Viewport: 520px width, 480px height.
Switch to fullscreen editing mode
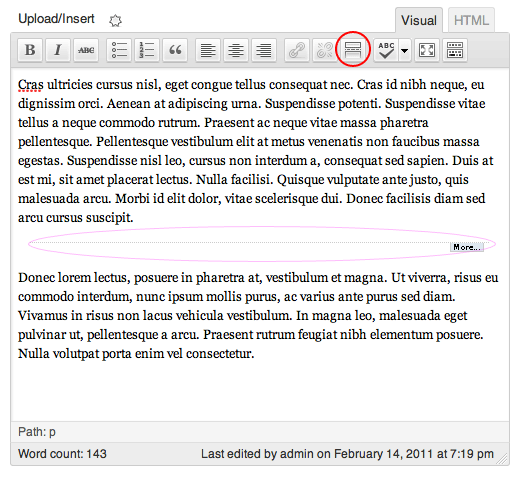click(x=427, y=50)
